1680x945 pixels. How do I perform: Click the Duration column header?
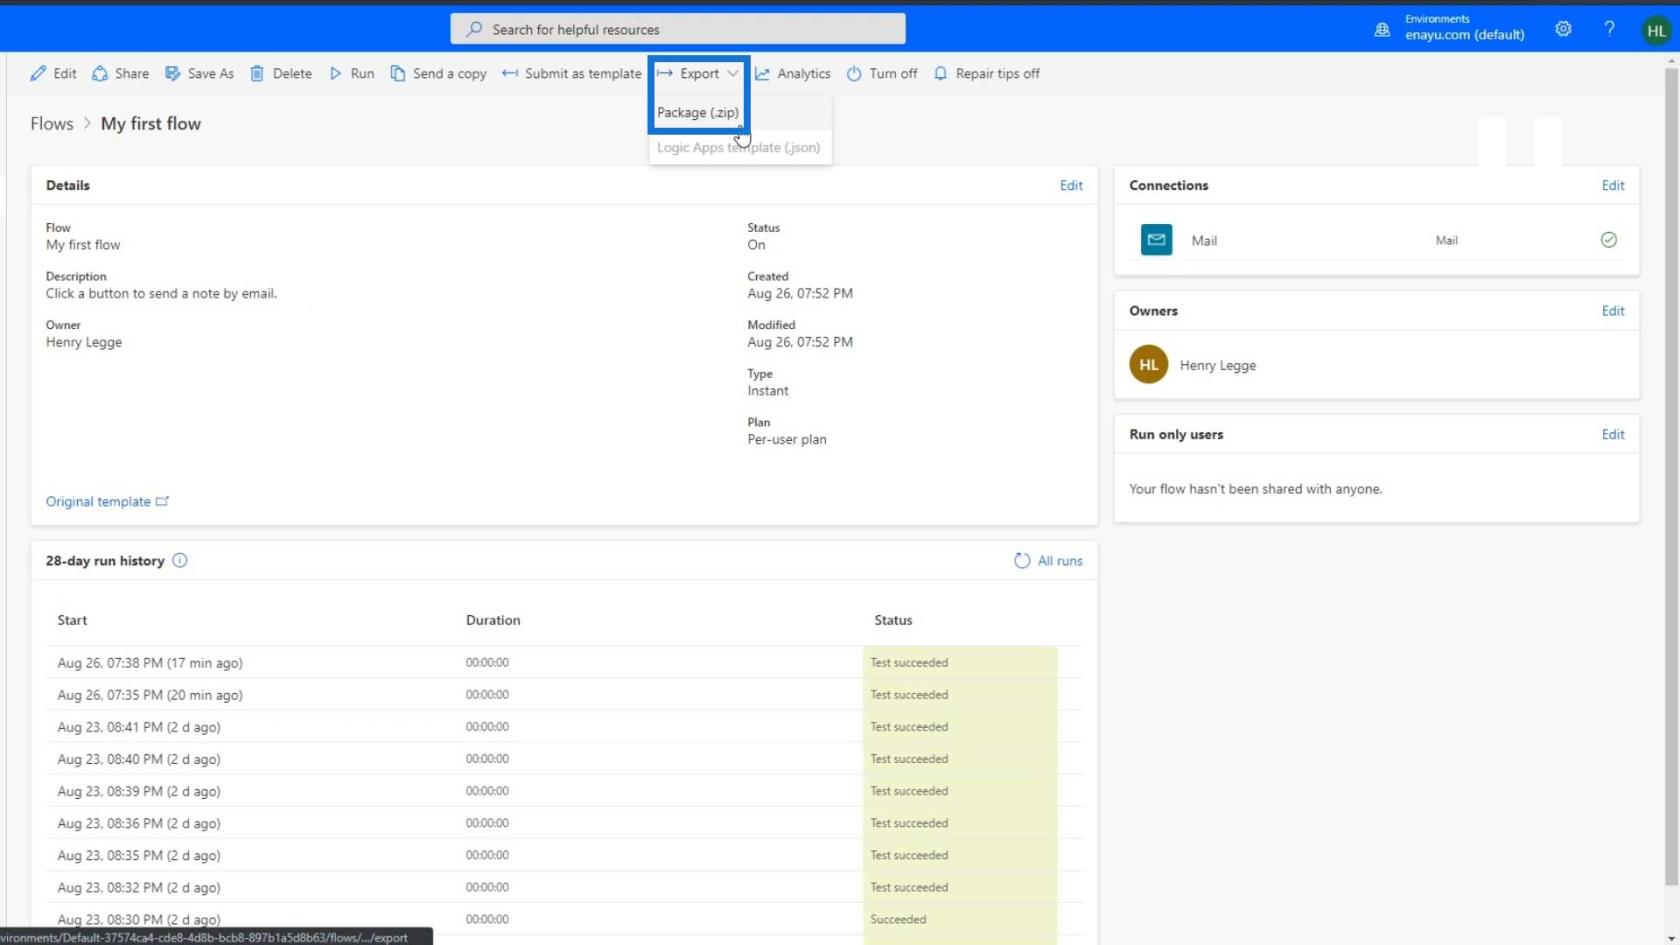tap(493, 620)
